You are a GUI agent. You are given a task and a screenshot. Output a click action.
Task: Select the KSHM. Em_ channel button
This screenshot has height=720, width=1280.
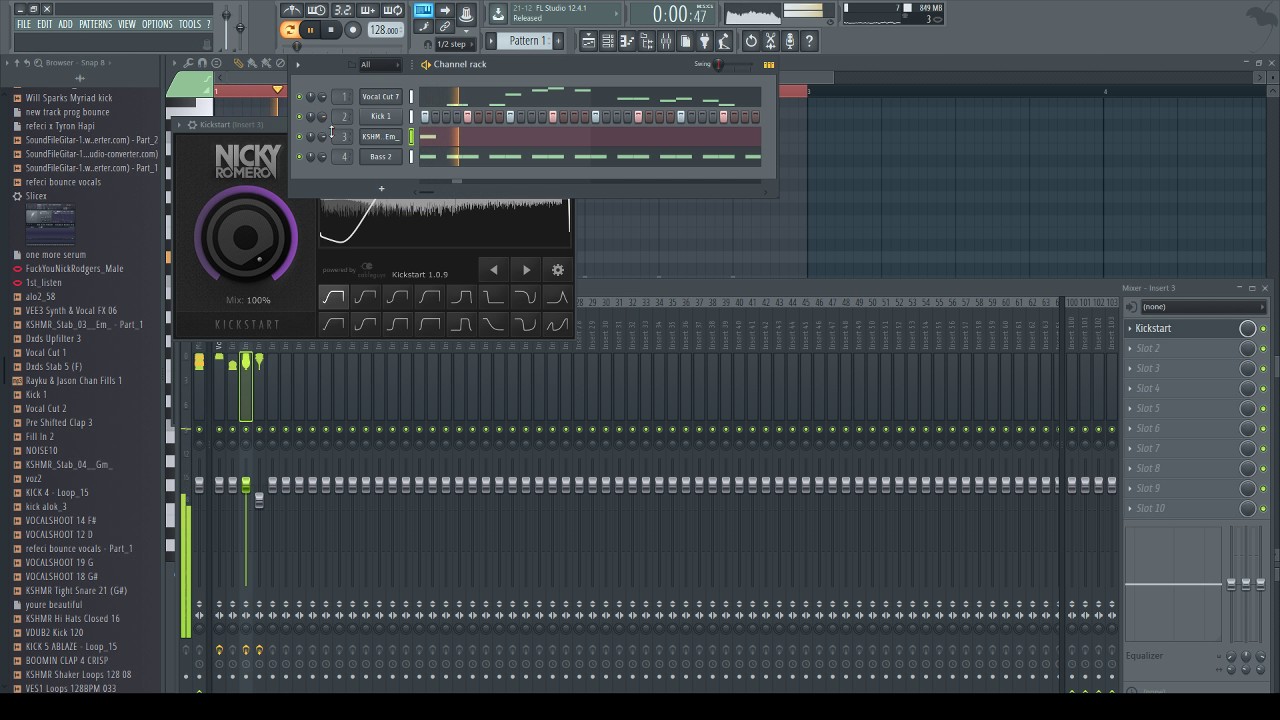(x=380, y=137)
